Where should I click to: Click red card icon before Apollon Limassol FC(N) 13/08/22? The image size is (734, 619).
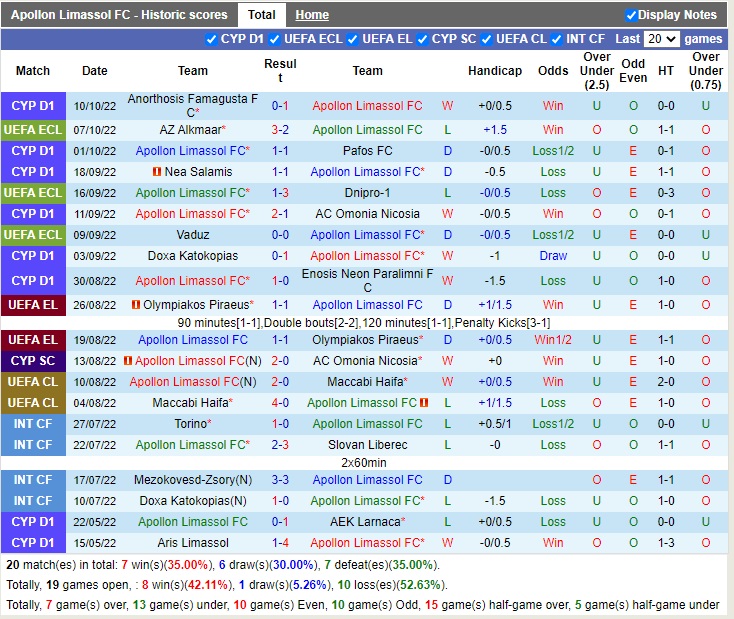pos(128,361)
